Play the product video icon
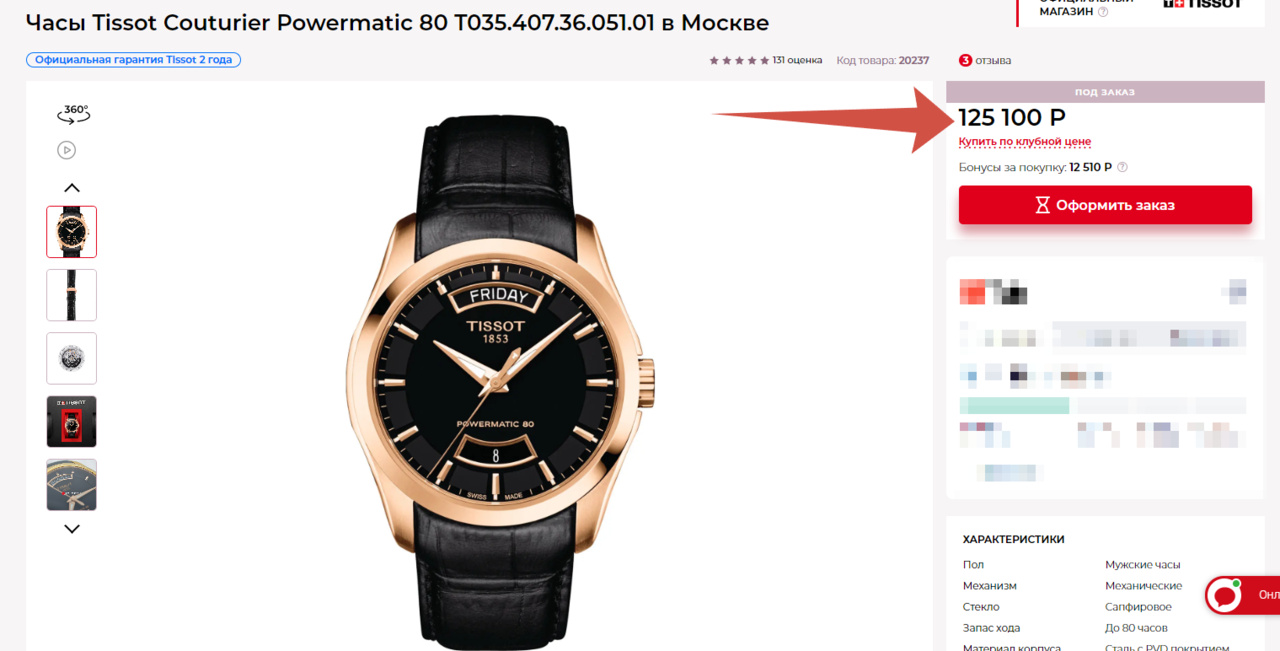This screenshot has height=651, width=1280. pyautogui.click(x=66, y=150)
